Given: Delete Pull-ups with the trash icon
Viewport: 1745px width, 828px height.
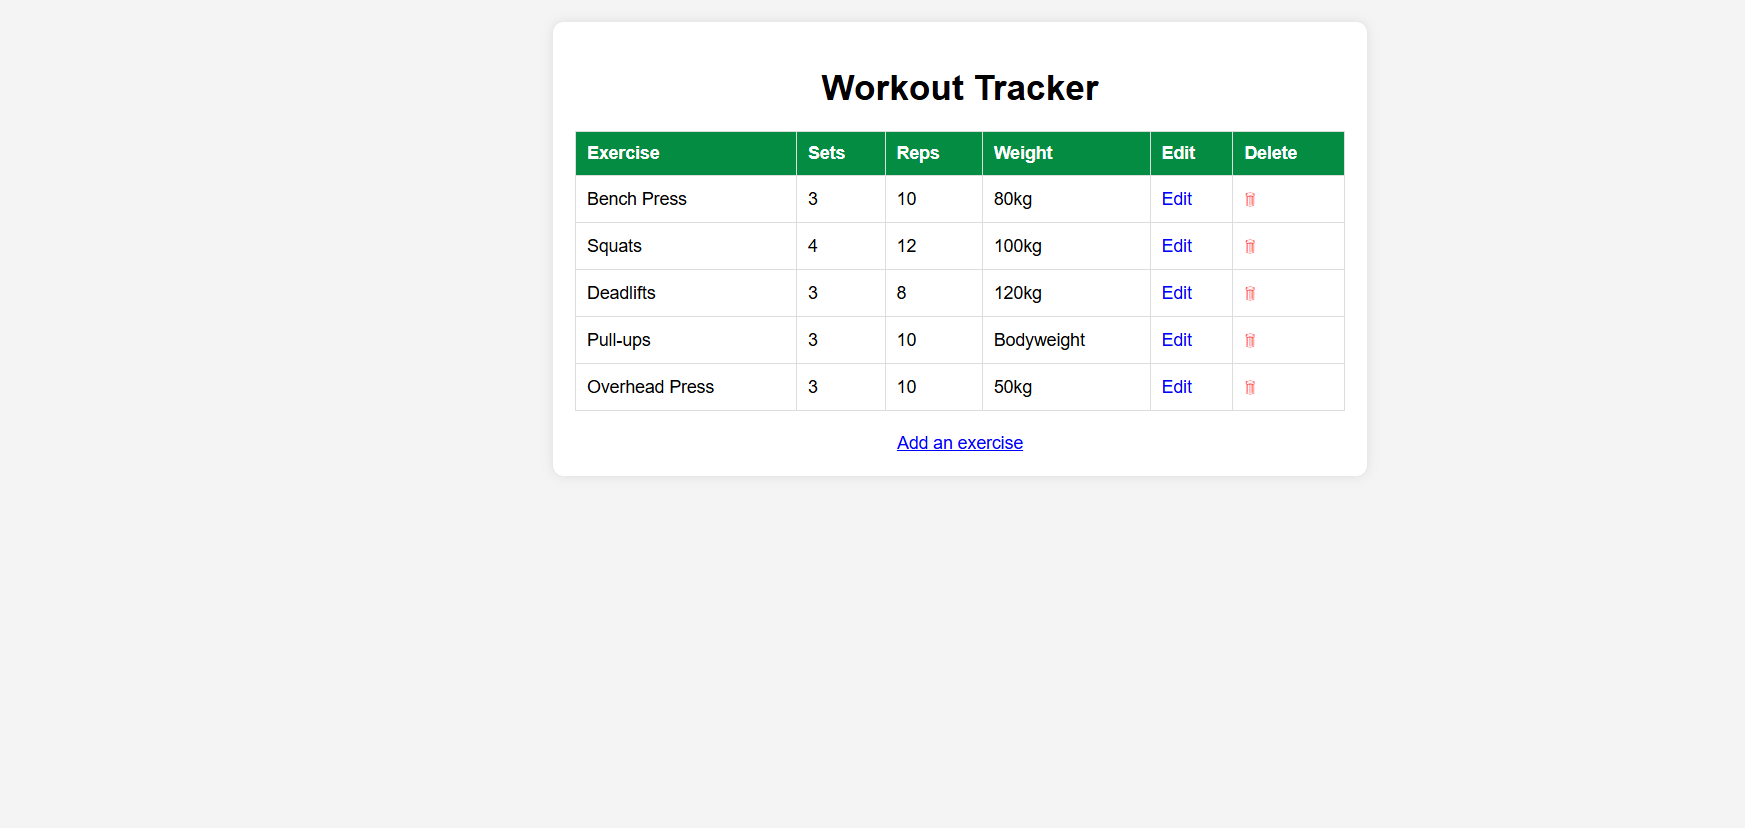Looking at the screenshot, I should click(x=1250, y=340).
